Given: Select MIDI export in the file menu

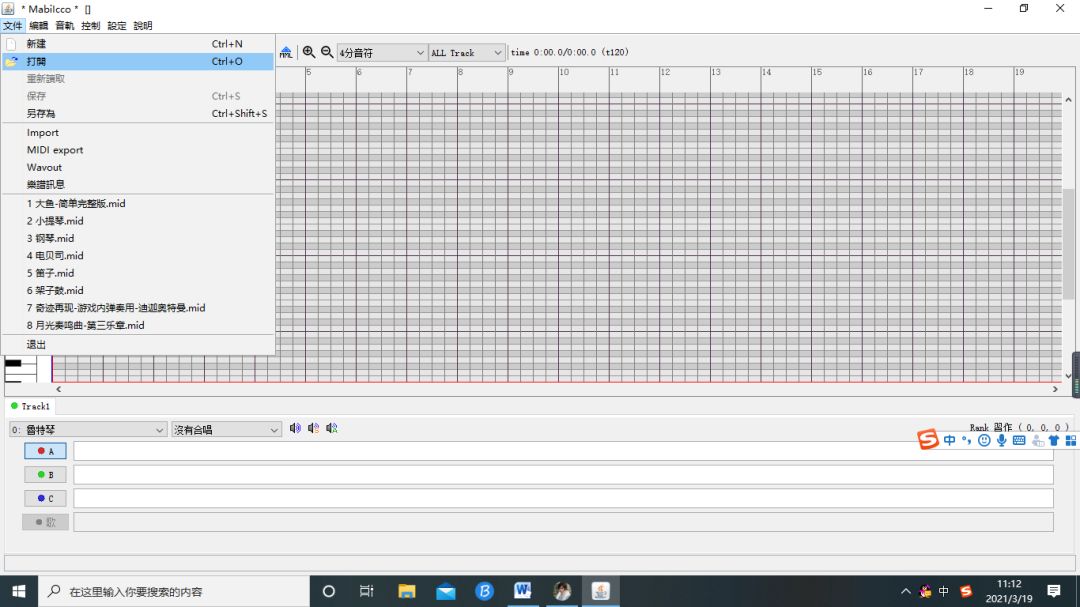Looking at the screenshot, I should tap(55, 150).
